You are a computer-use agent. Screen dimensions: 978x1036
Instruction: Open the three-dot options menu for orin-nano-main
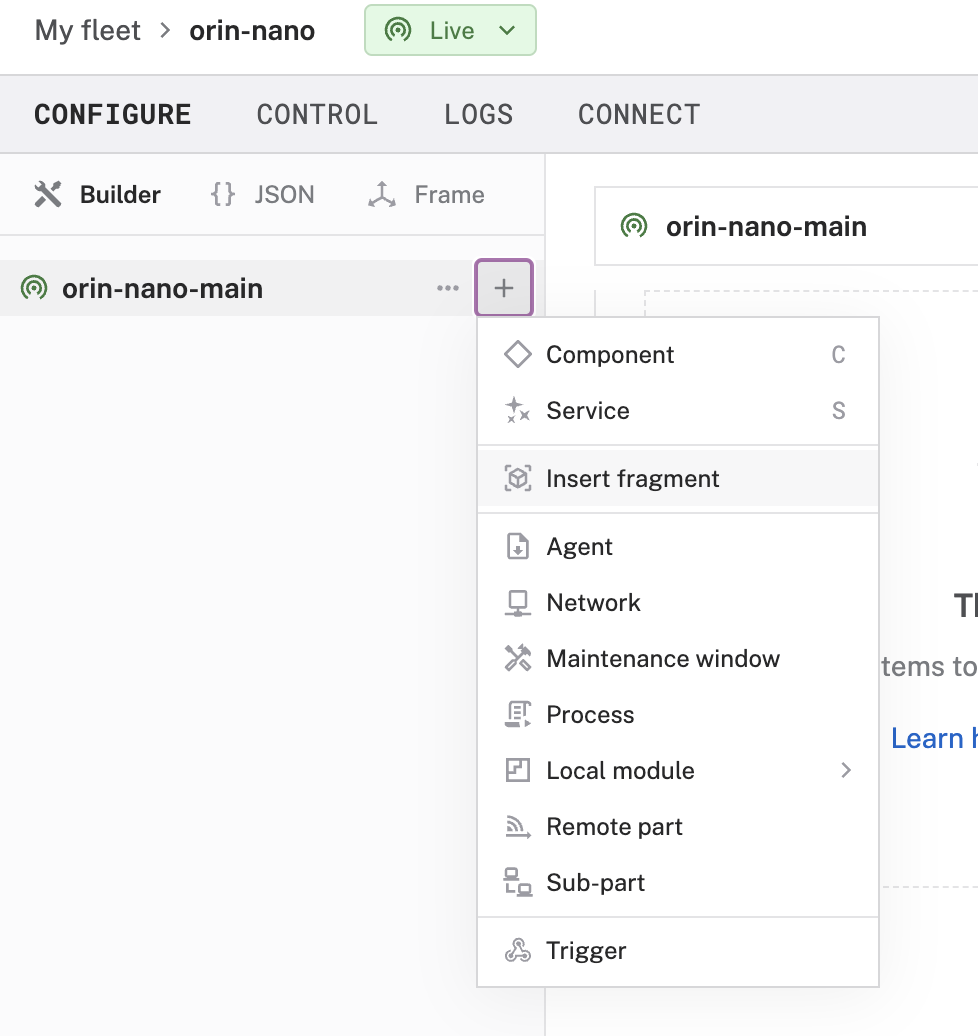point(448,288)
